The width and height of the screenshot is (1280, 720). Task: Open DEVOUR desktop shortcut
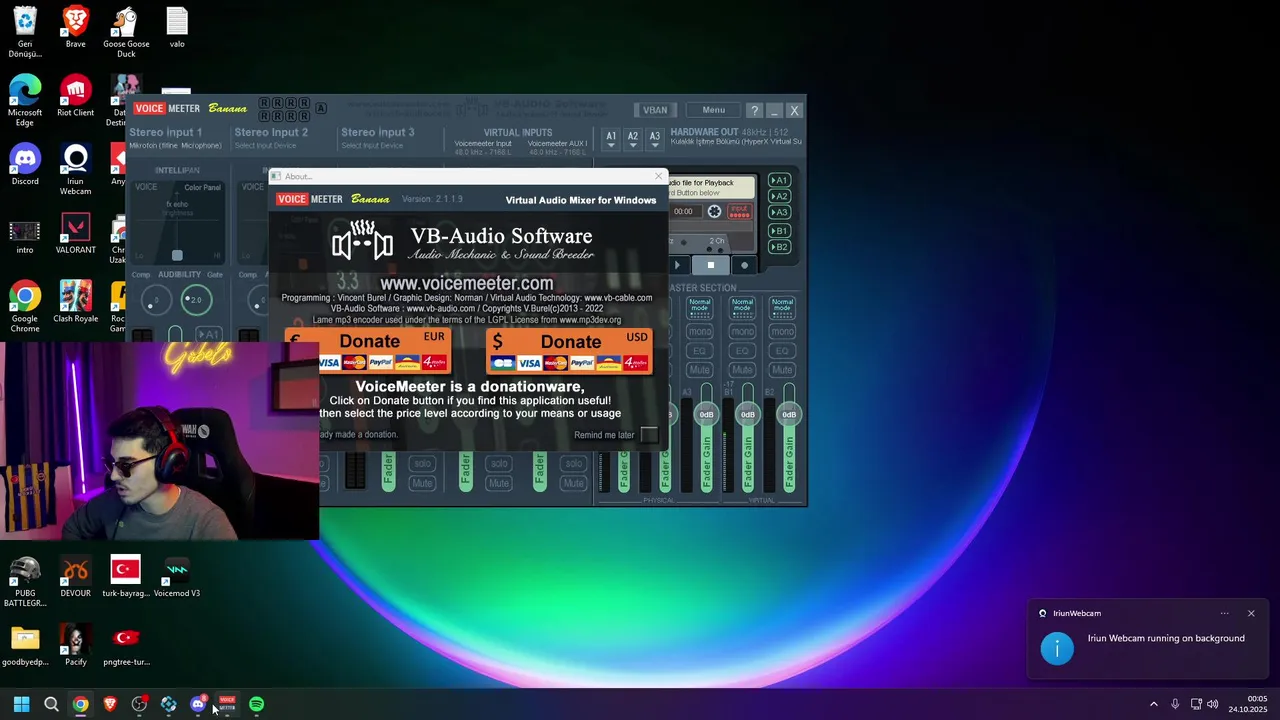[75, 576]
